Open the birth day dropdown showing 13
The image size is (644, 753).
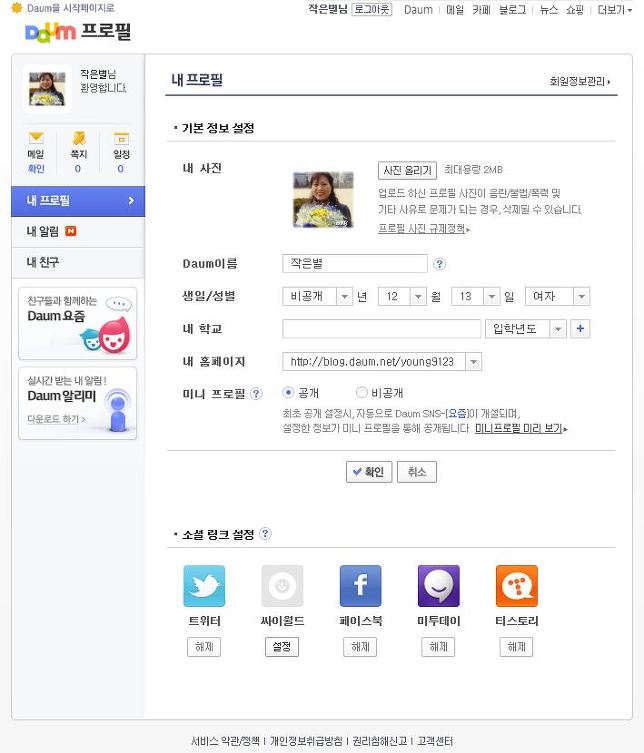click(x=476, y=296)
